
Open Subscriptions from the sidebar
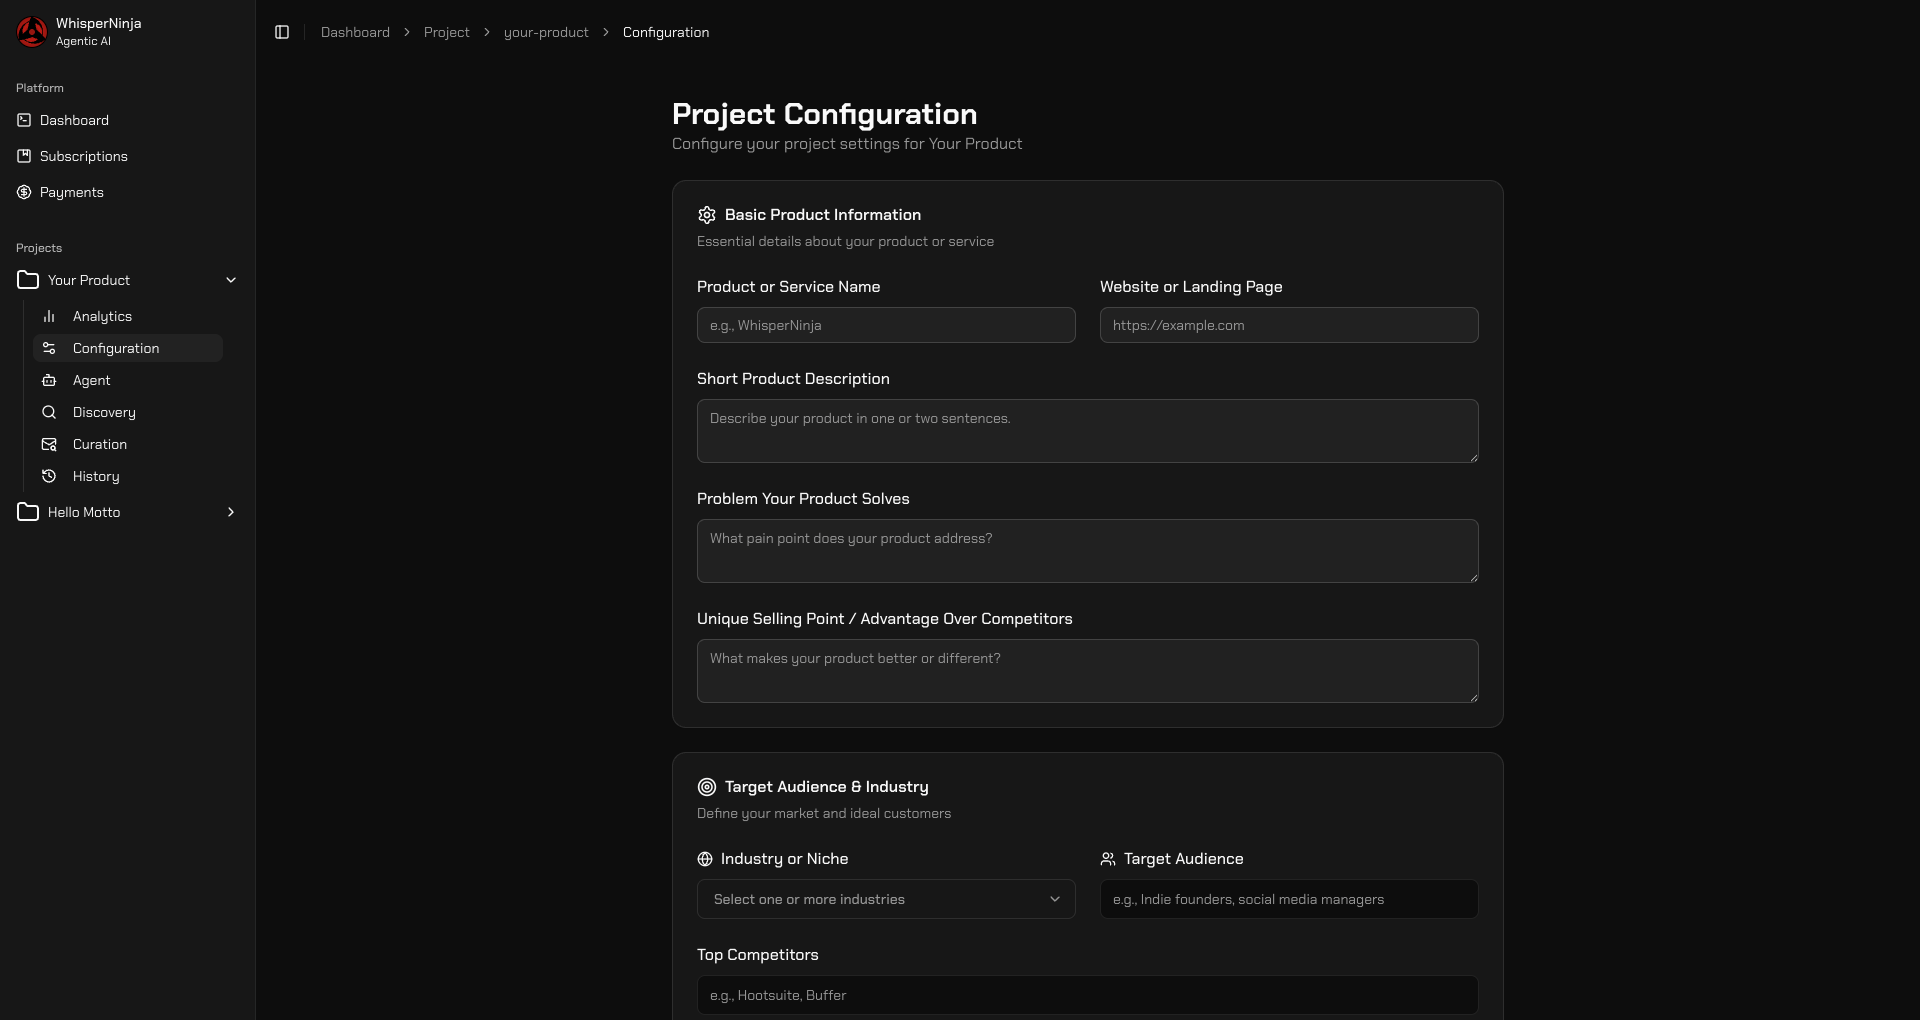[x=83, y=156]
